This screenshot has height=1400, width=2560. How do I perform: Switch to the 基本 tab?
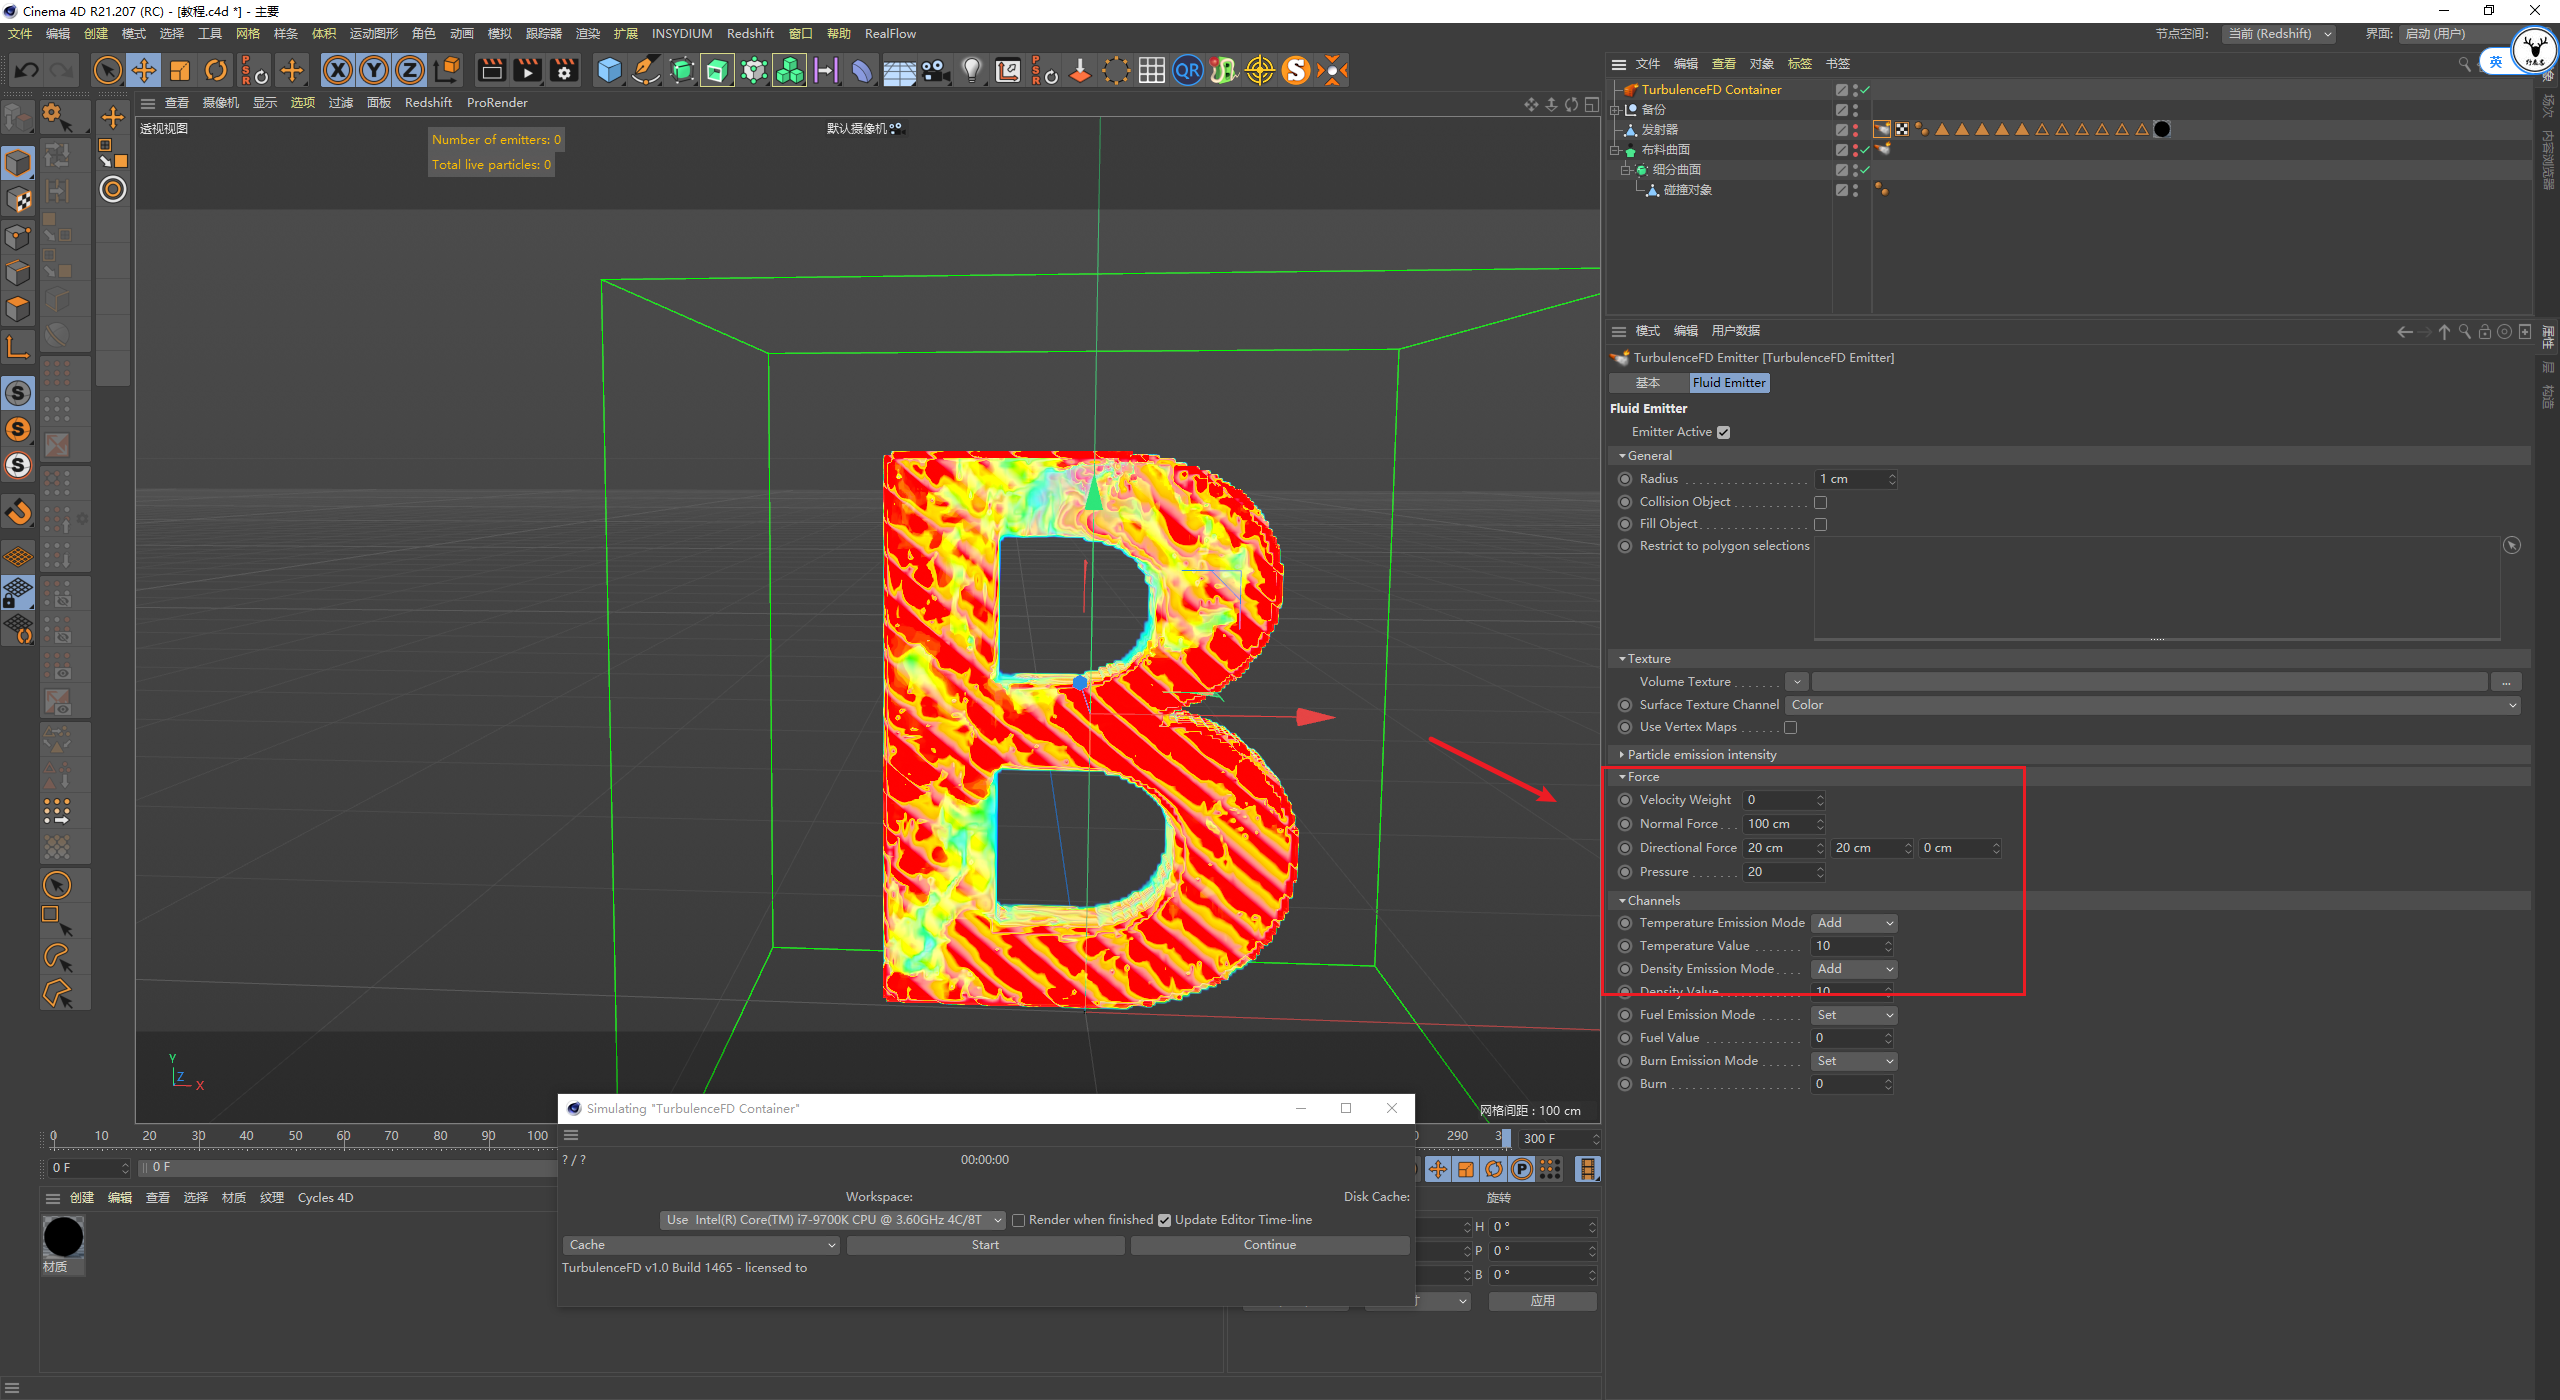[1647, 383]
